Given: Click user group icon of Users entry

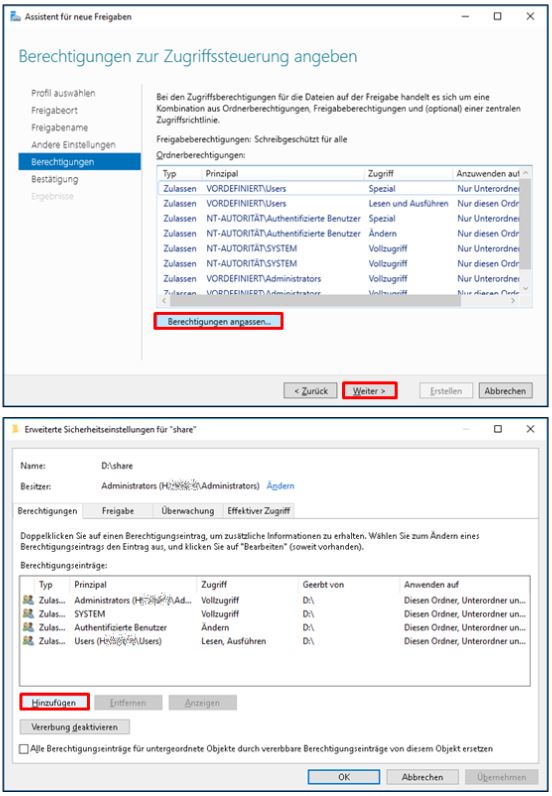Looking at the screenshot, I should point(28,641).
